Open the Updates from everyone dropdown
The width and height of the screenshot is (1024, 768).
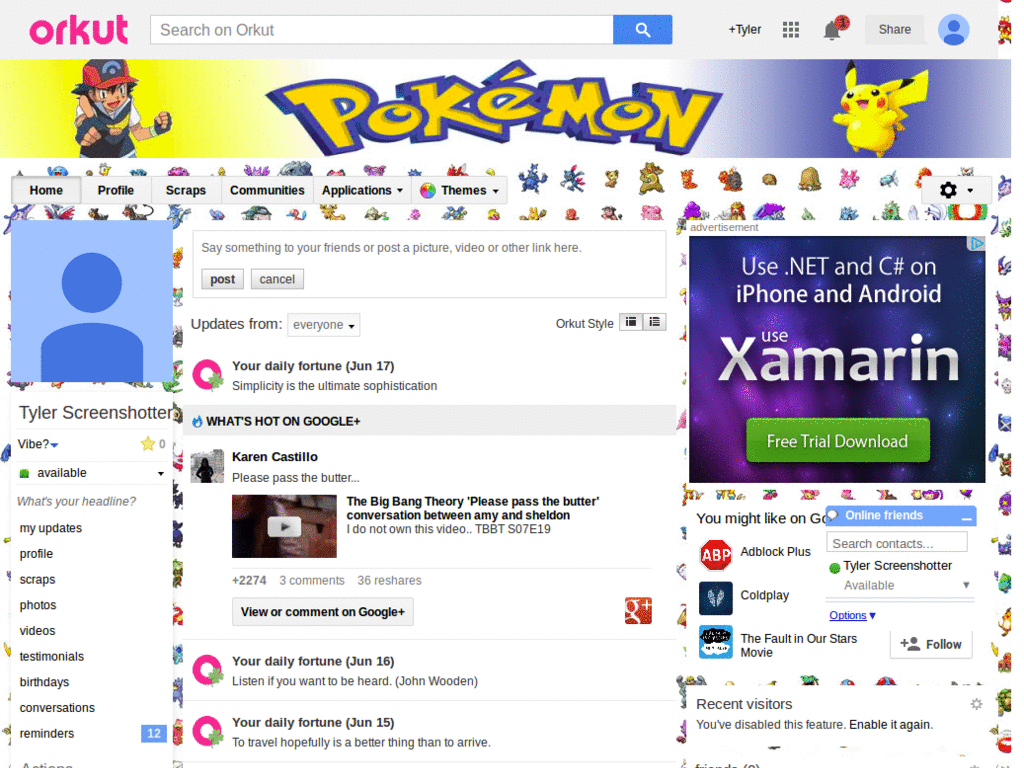pyautogui.click(x=323, y=325)
